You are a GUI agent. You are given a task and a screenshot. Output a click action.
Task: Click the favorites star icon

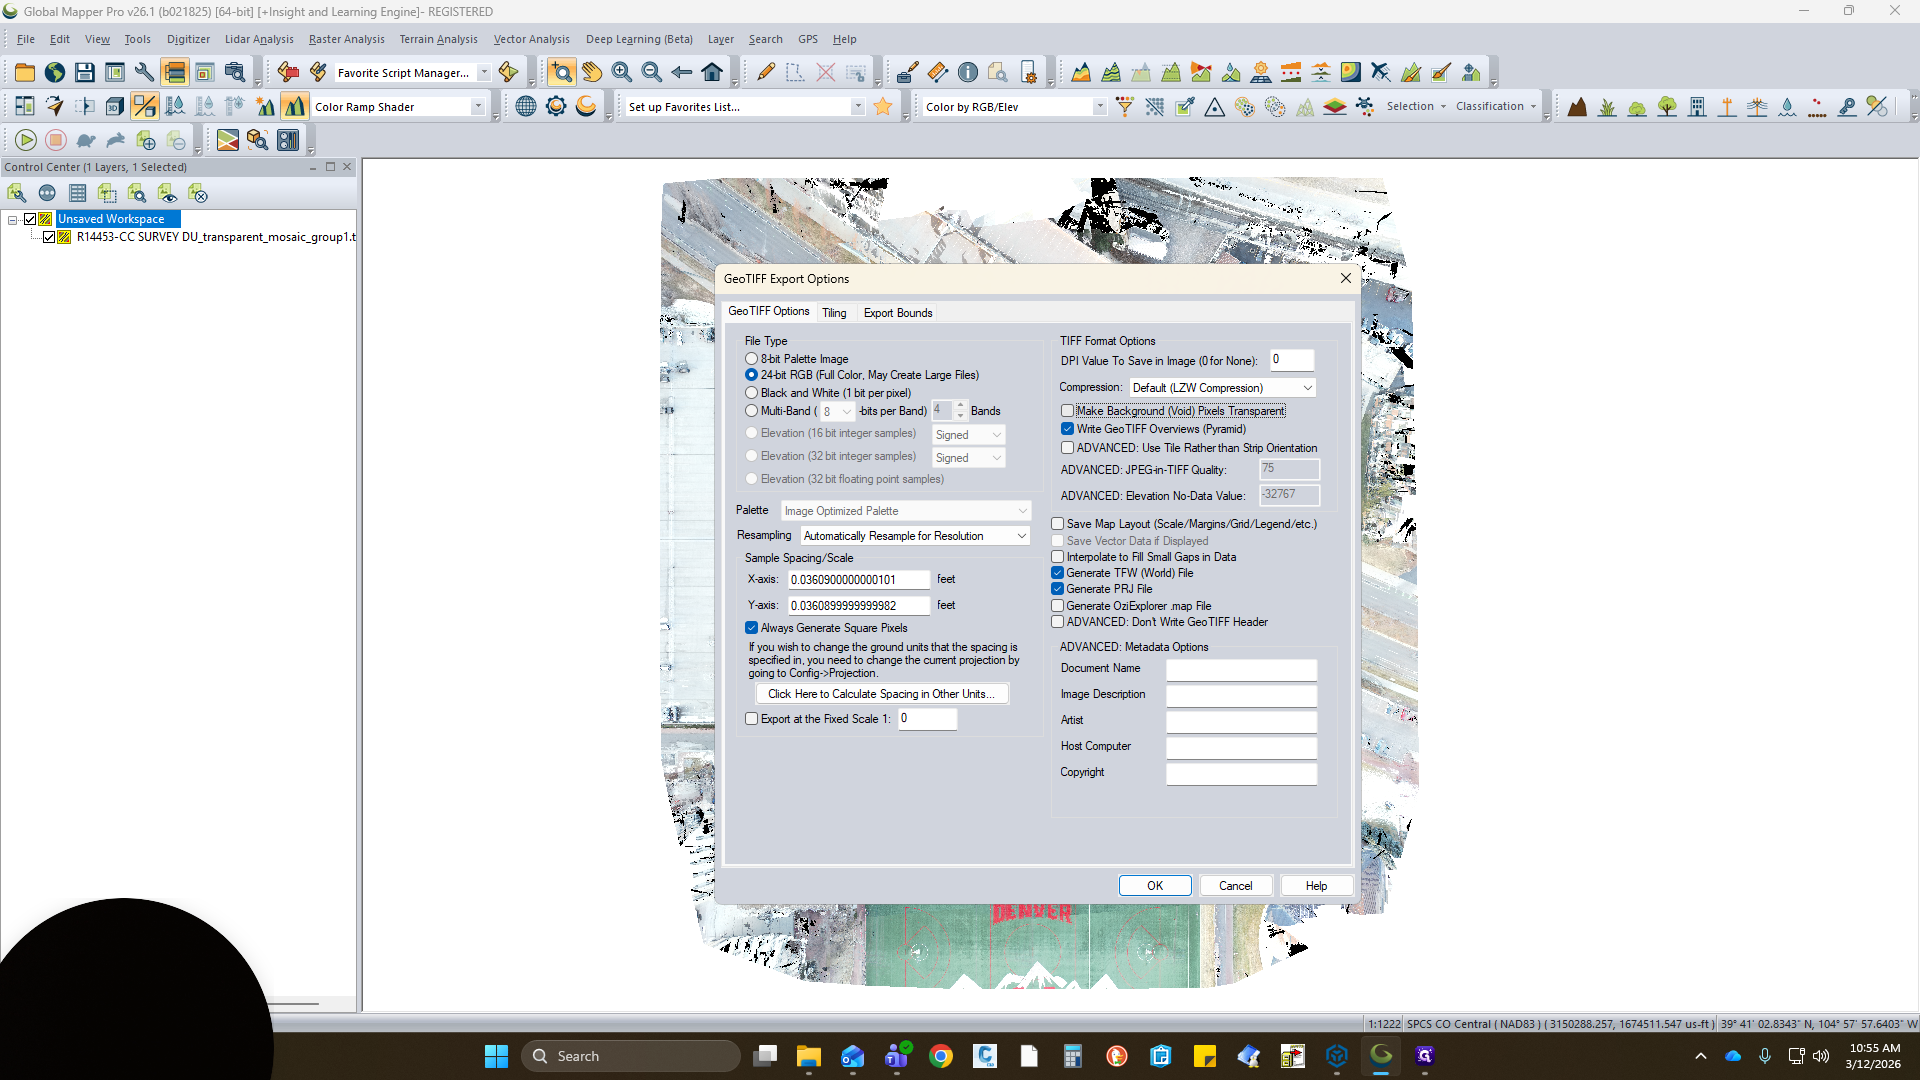click(883, 106)
